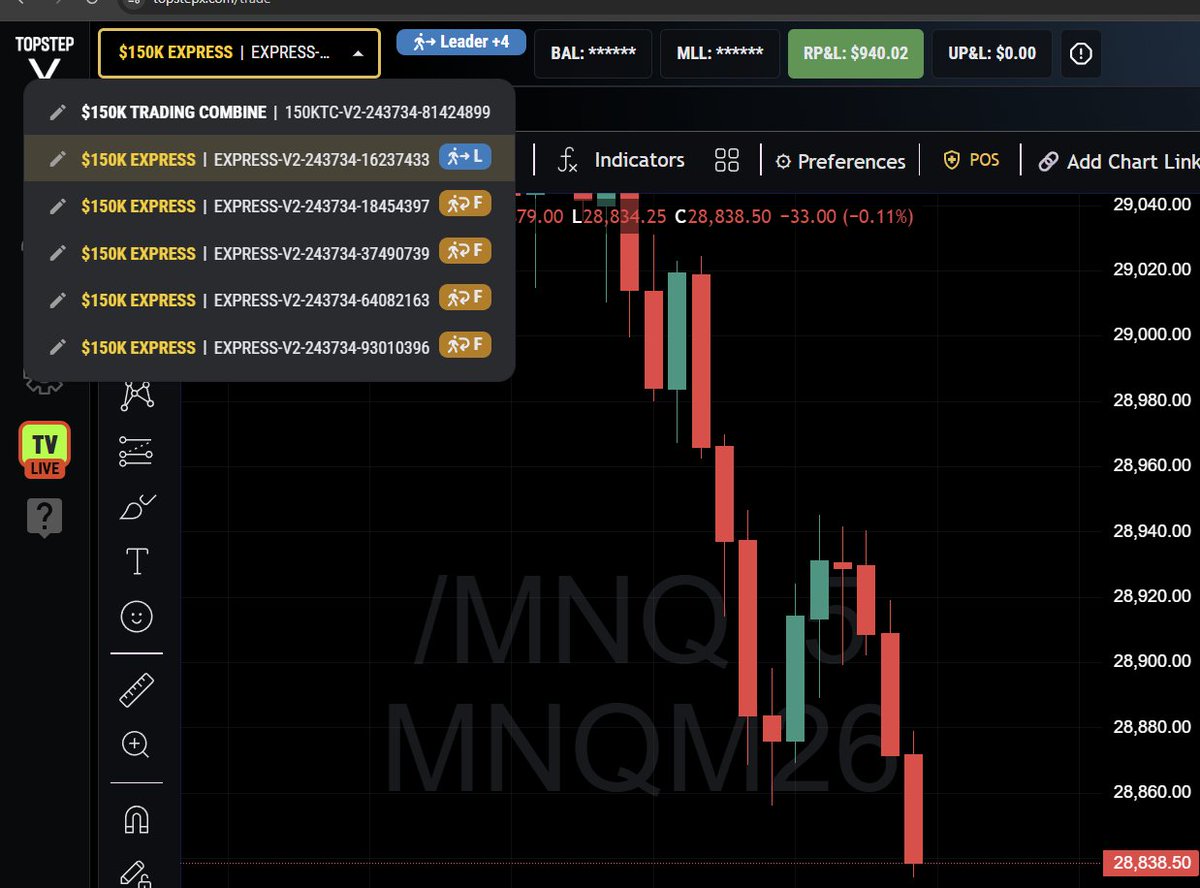This screenshot has height=888, width=1200.
Task: Click the alert exclamation circle icon
Action: click(x=1081, y=54)
